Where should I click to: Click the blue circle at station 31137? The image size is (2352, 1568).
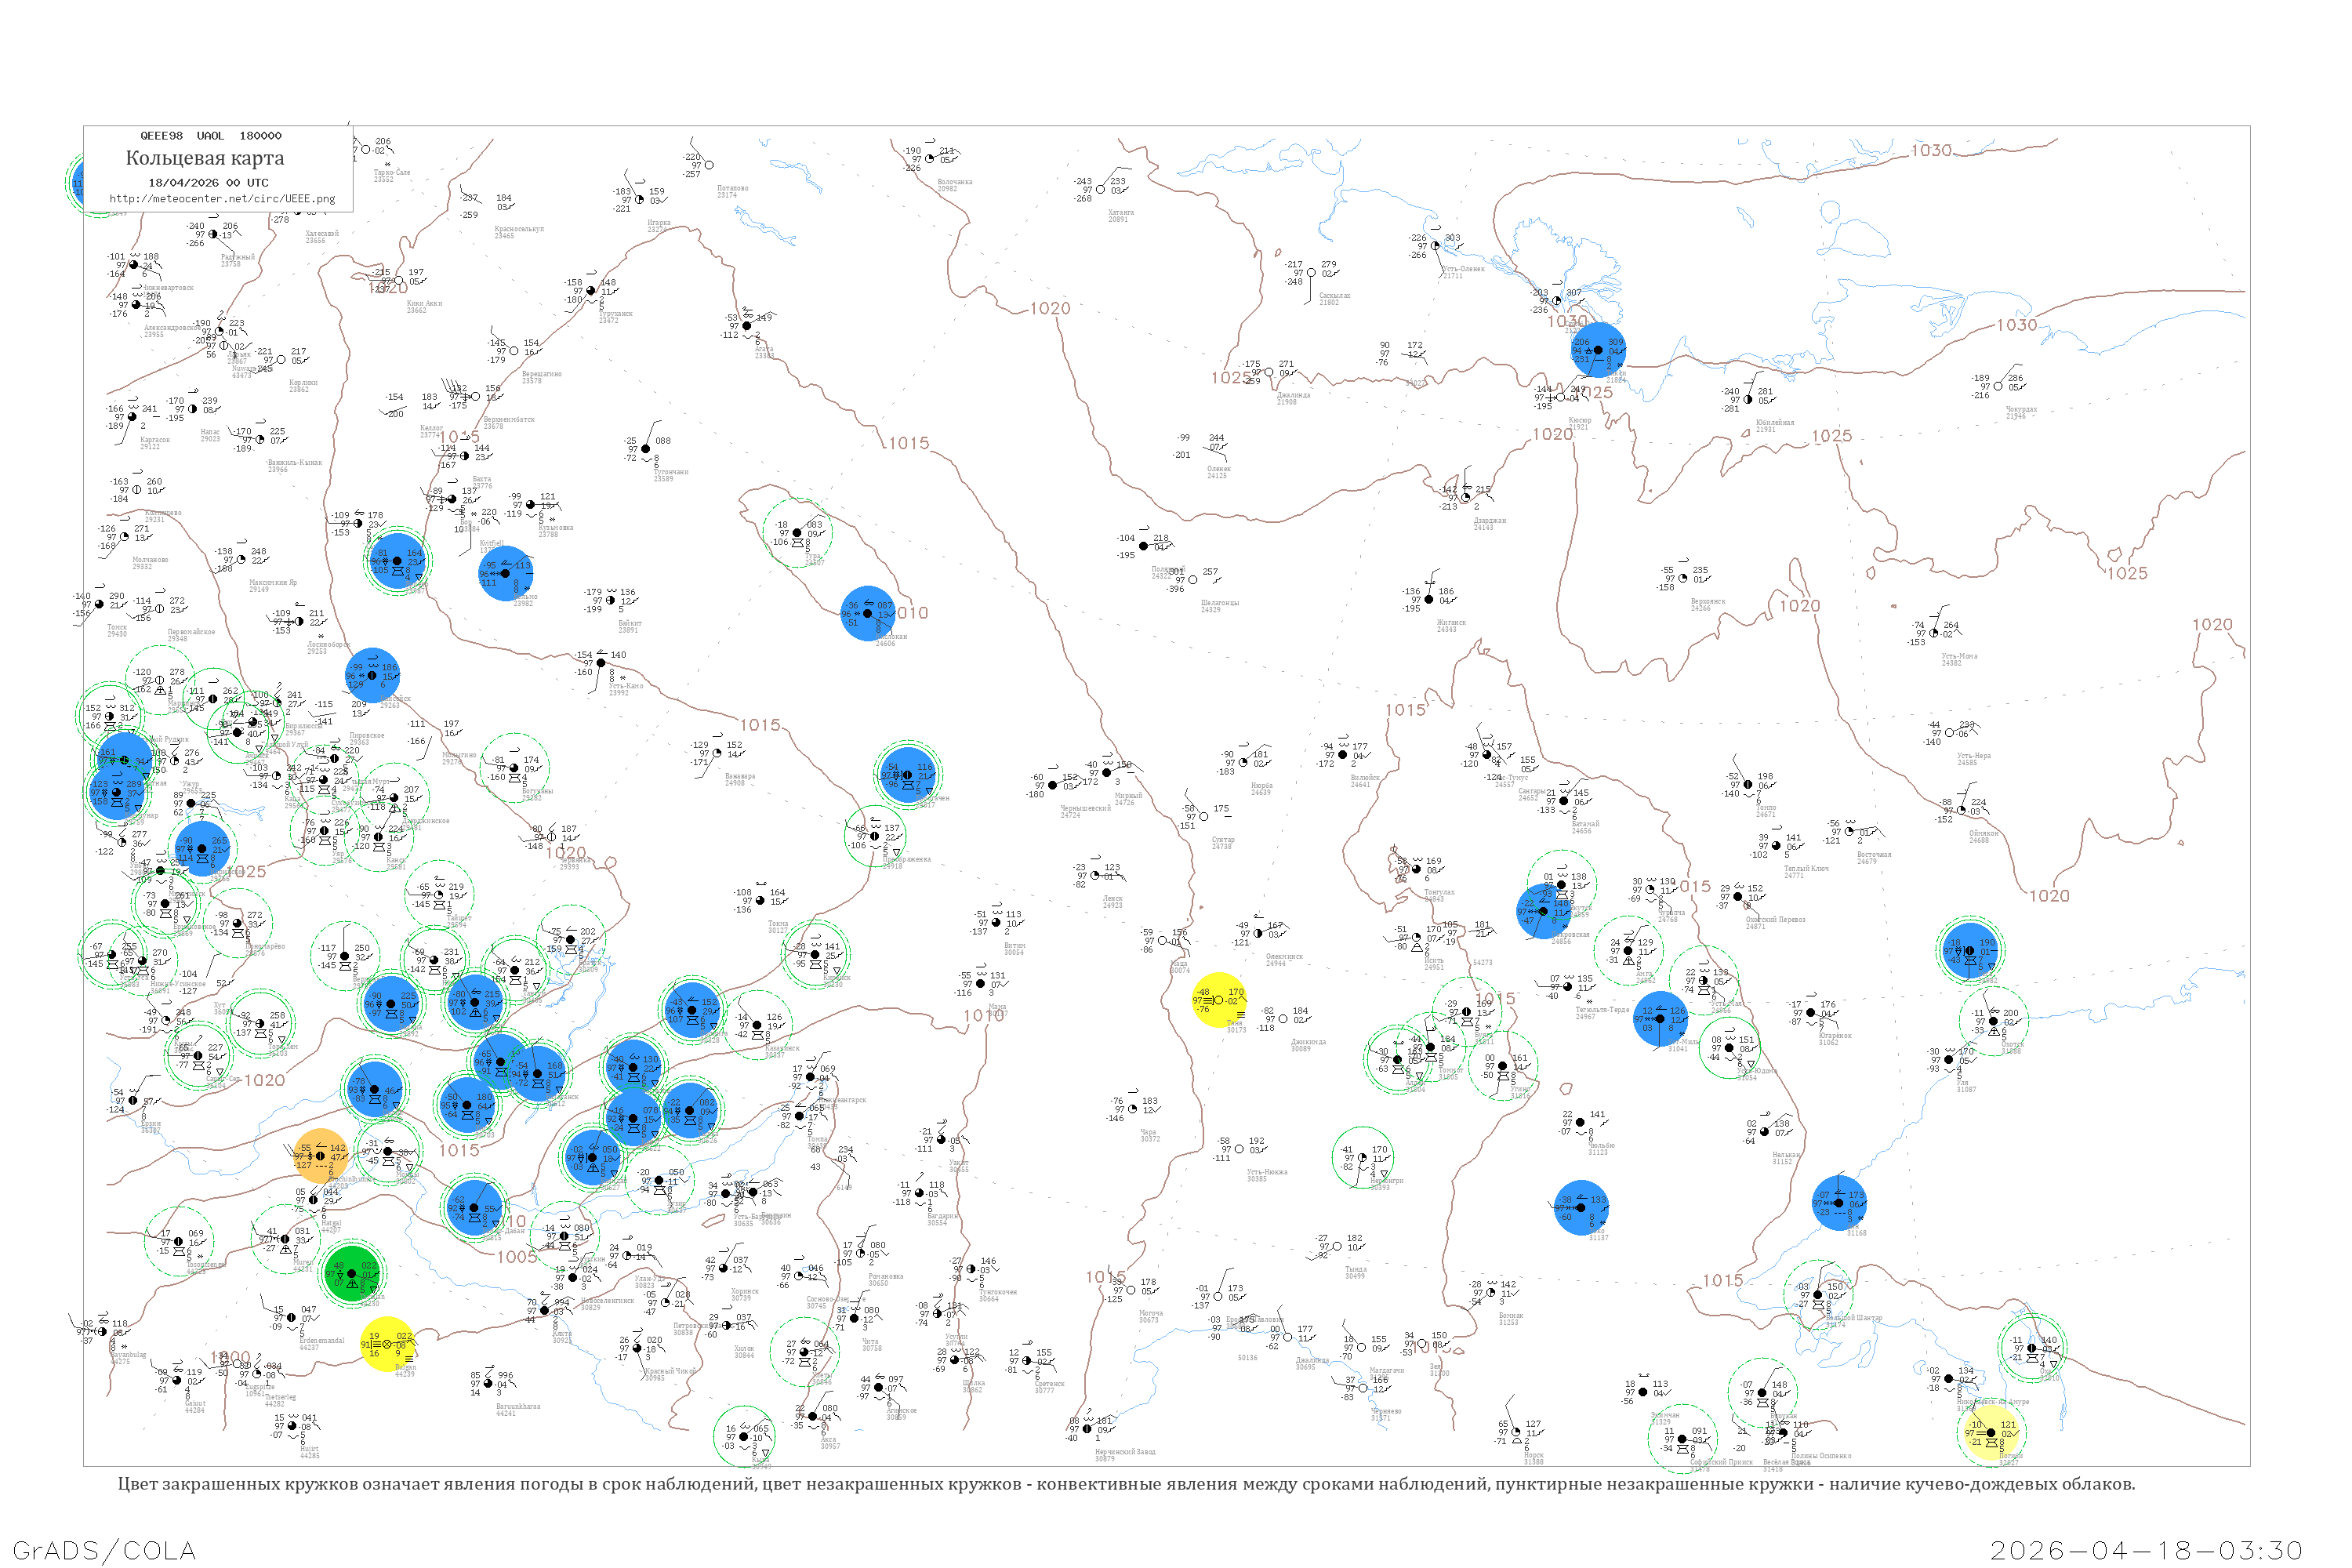(x=1582, y=1207)
